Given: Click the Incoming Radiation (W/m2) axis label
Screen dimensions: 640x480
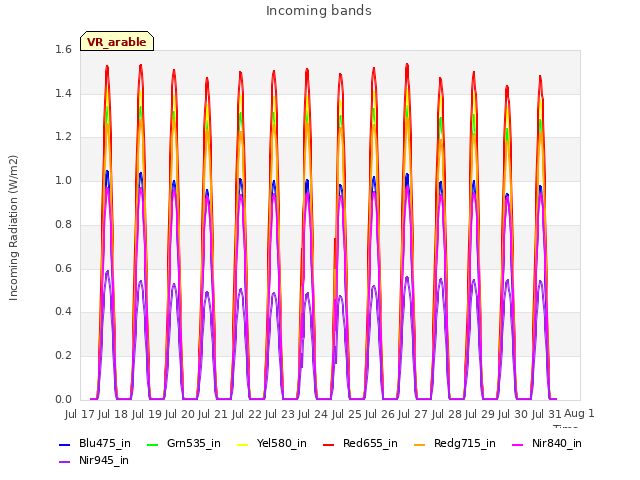Looking at the screenshot, I should [x=13, y=228].
